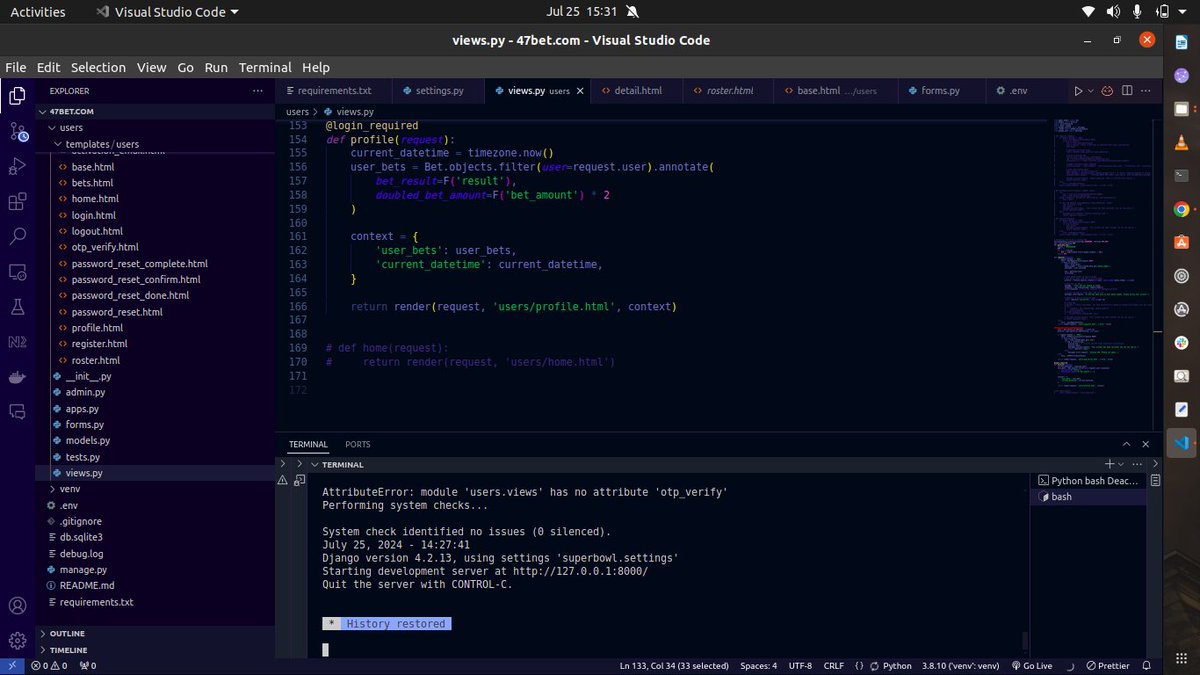Click Ln 133, Col 34 cursor position

[676, 665]
